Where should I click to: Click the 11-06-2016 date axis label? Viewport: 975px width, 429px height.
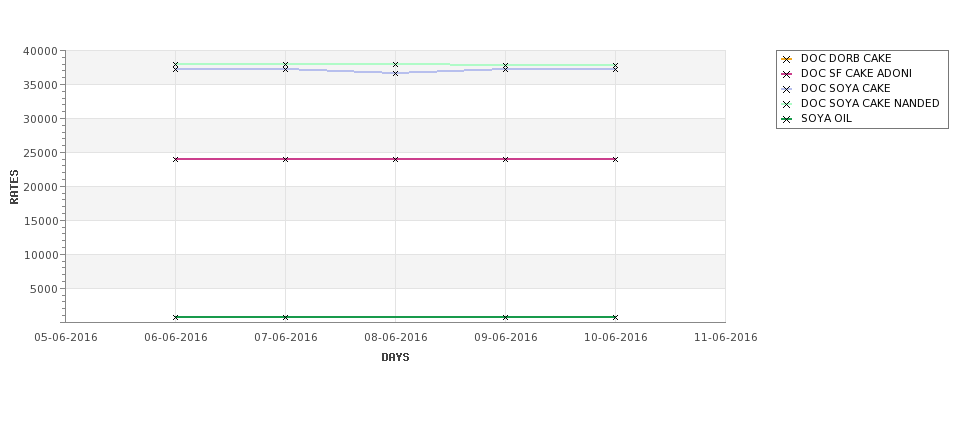click(x=726, y=338)
